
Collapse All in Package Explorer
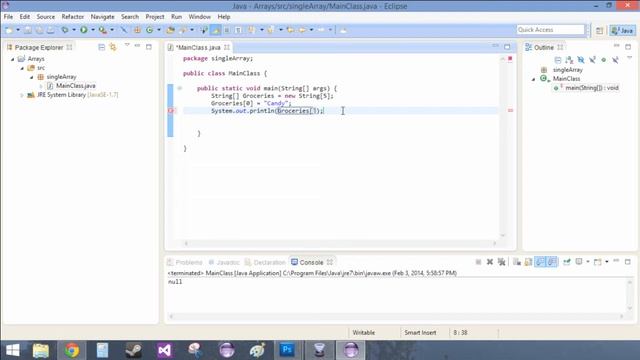point(102,47)
